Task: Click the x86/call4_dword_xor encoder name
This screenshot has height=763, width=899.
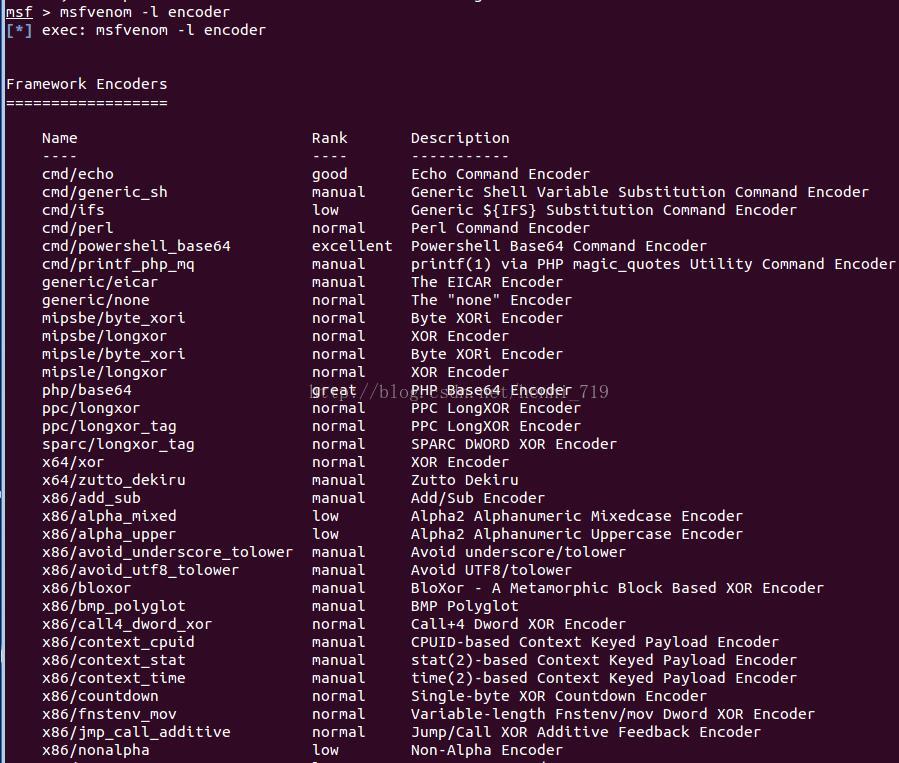Action: point(127,624)
